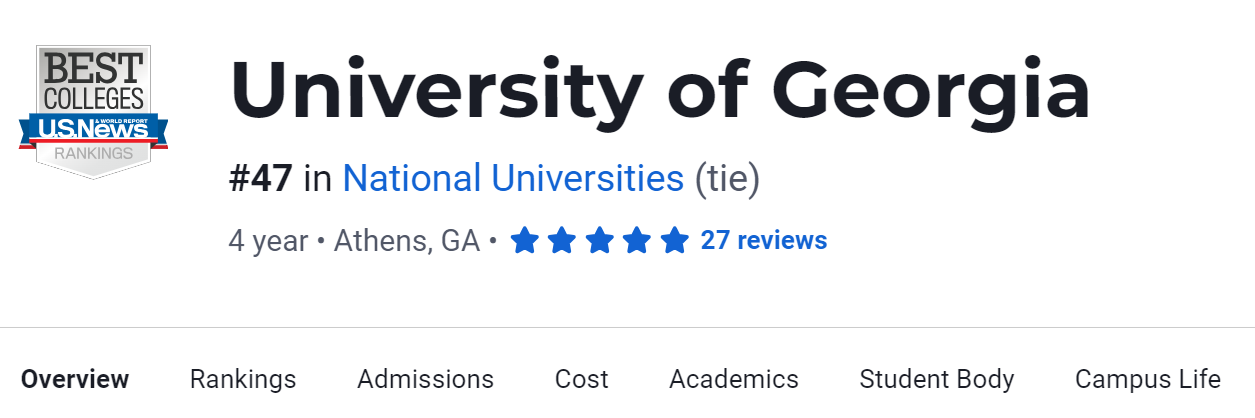Click the #47 rank number
Screen dimensions: 1255x418
tap(260, 179)
